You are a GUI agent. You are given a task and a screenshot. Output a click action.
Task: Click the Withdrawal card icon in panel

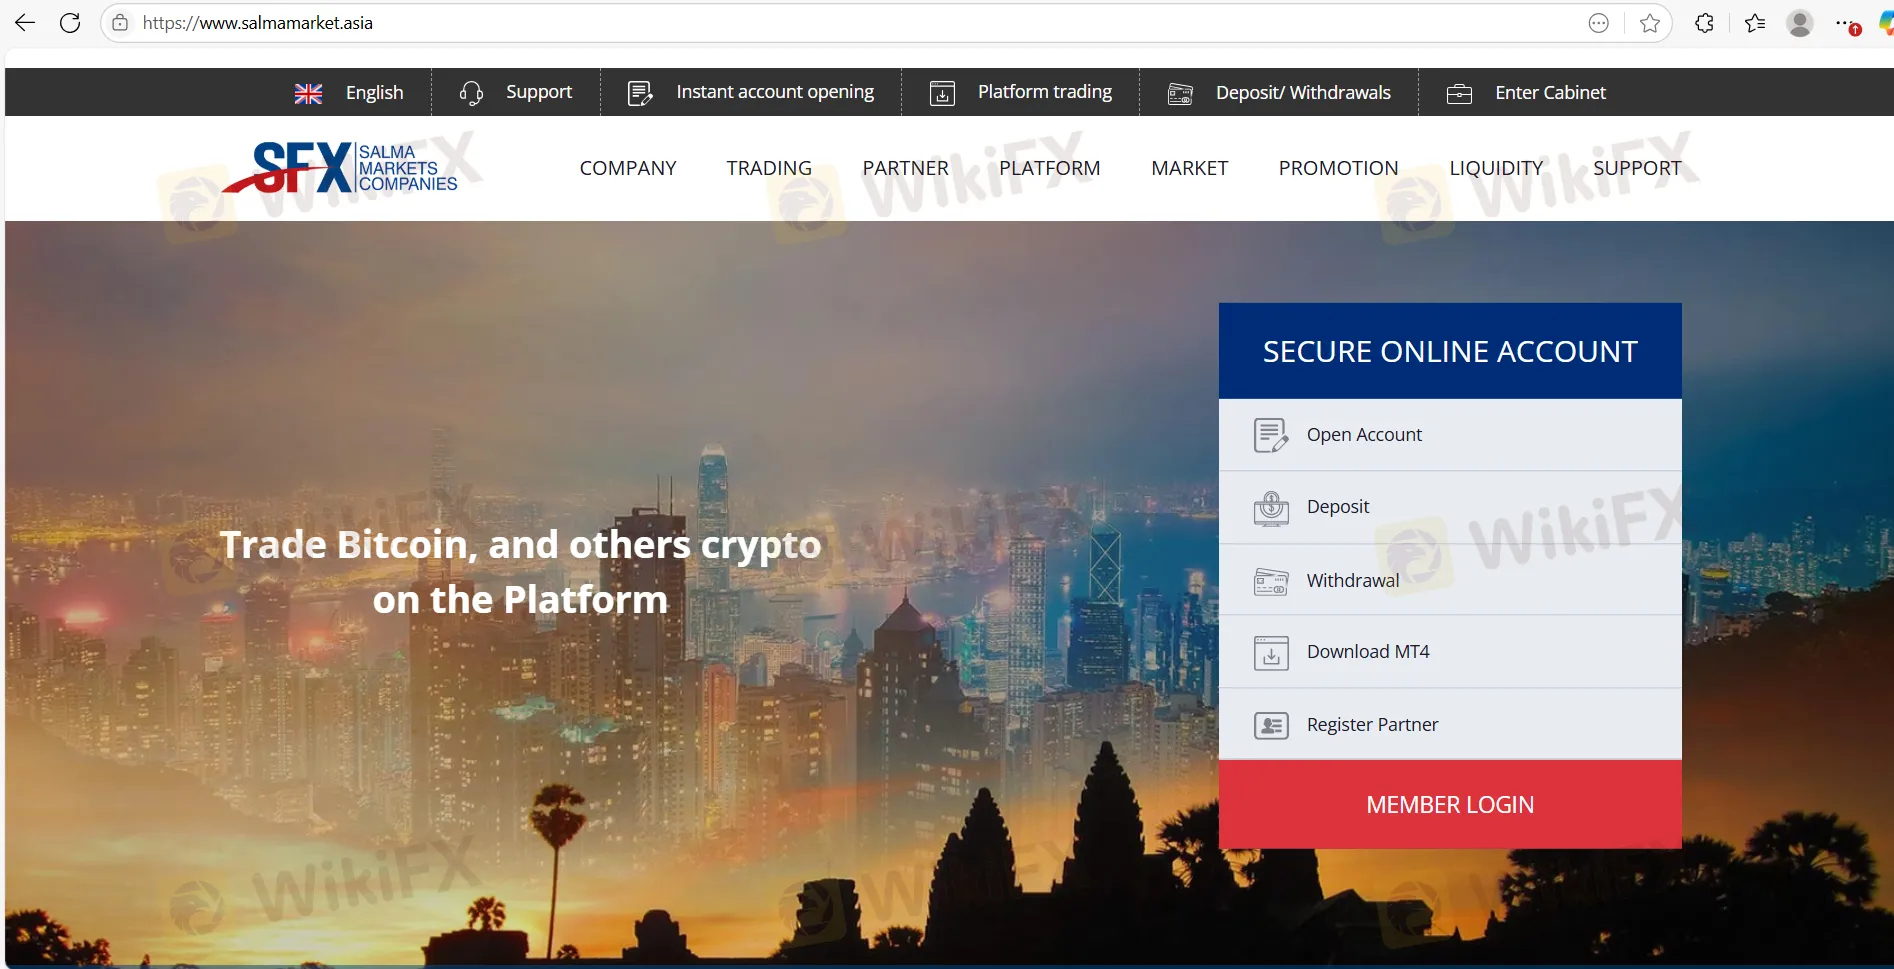coord(1271,581)
